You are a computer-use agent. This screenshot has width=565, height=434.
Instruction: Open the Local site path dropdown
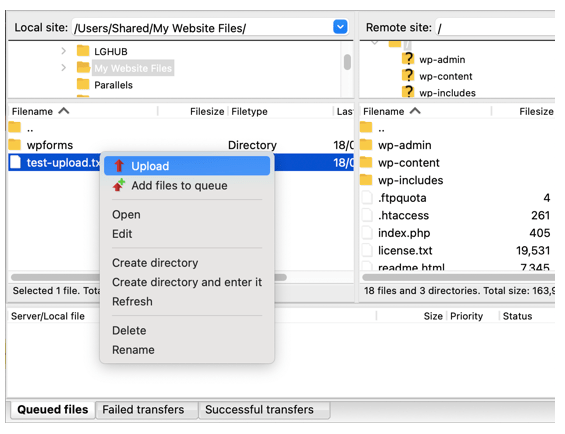(340, 27)
